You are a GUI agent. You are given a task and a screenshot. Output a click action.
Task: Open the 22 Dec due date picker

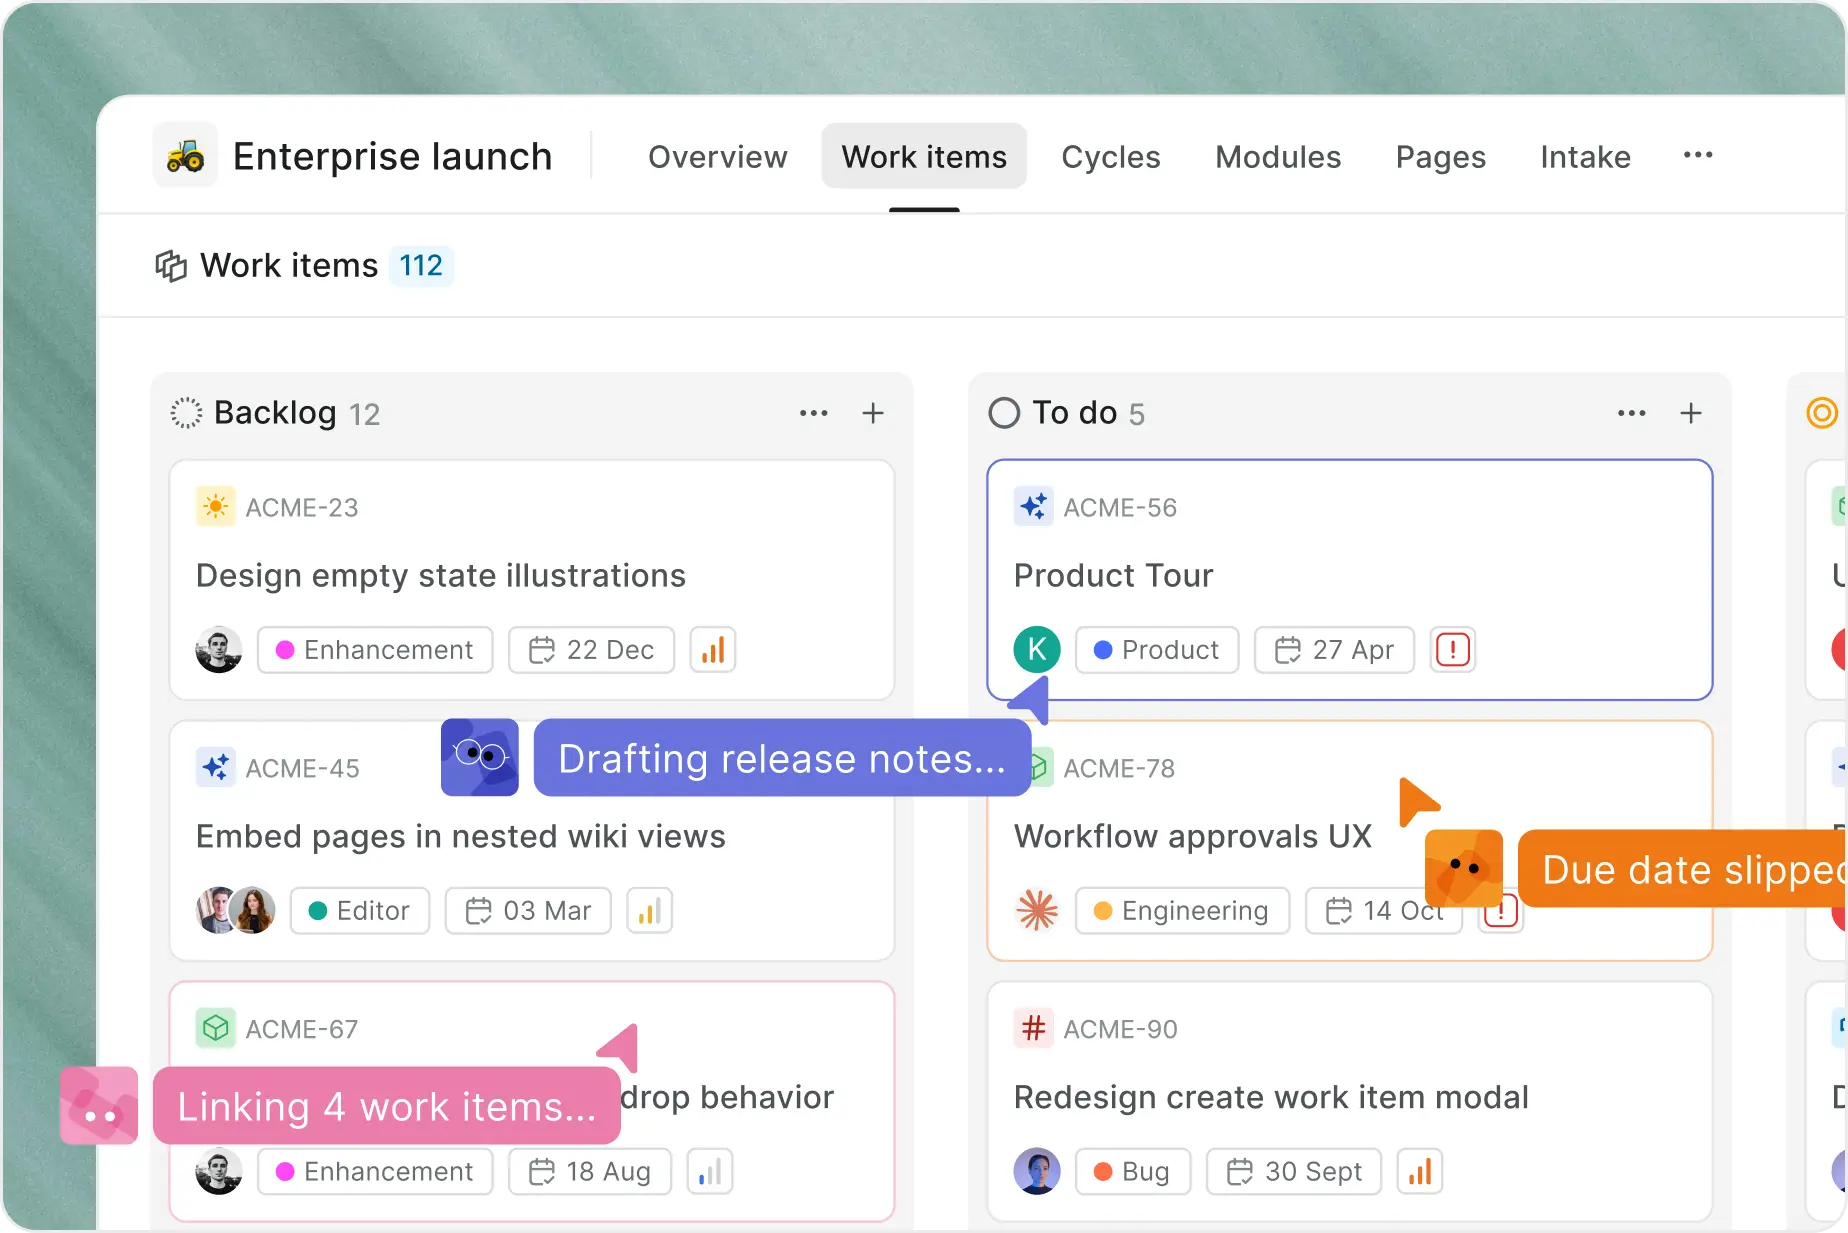[591, 650]
